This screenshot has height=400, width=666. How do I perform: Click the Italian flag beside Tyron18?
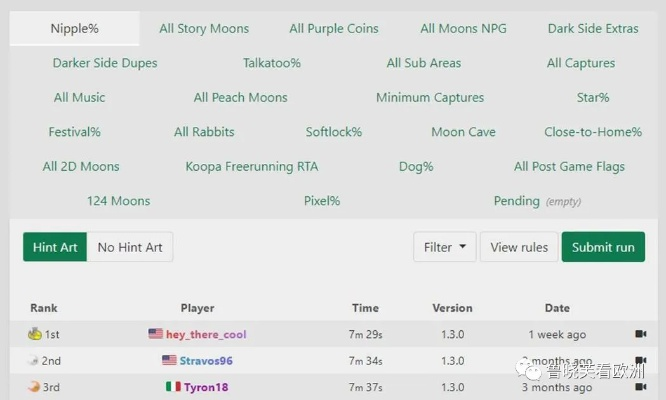point(173,387)
